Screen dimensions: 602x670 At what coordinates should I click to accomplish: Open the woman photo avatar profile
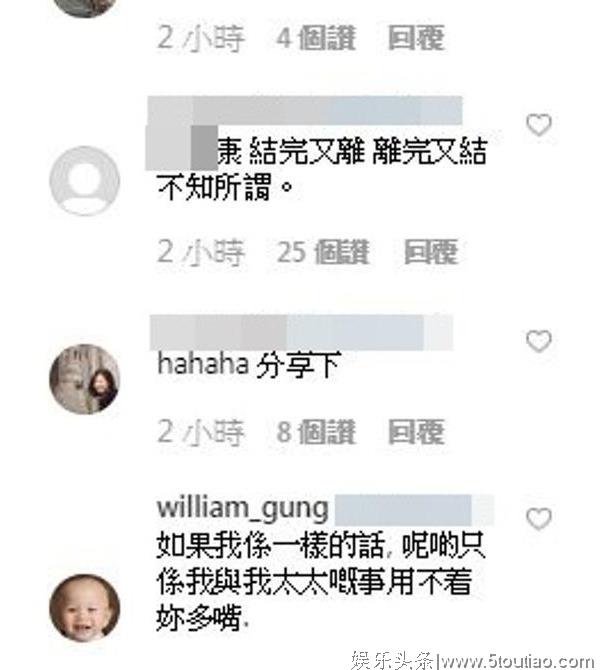85,379
